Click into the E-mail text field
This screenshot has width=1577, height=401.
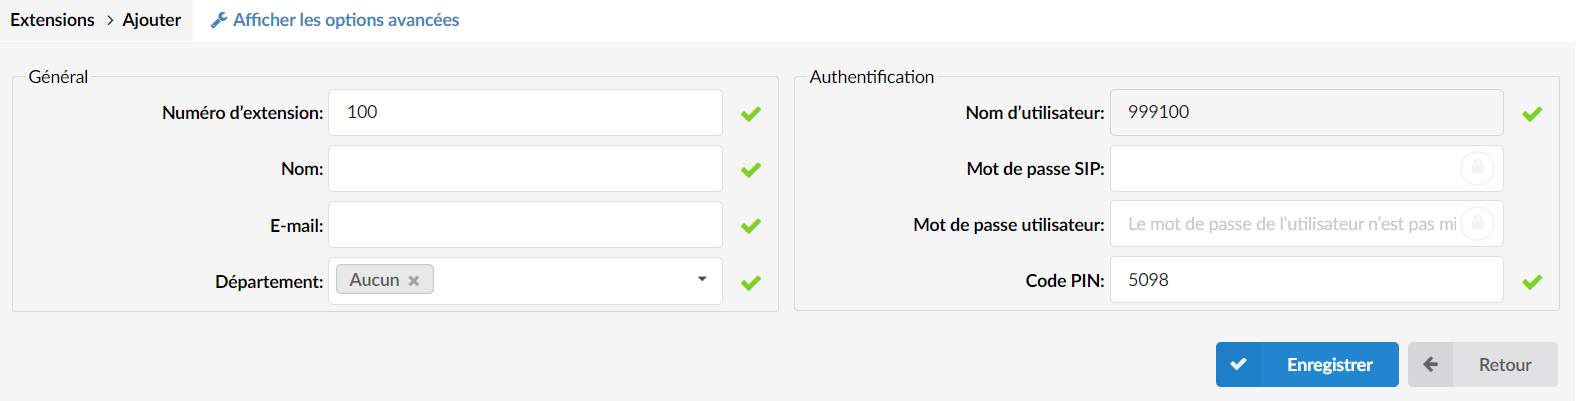(525, 225)
